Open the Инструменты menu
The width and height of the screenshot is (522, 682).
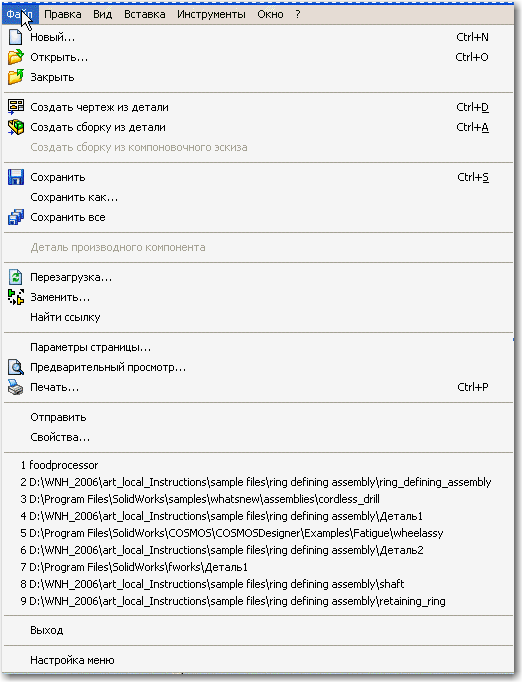211,14
